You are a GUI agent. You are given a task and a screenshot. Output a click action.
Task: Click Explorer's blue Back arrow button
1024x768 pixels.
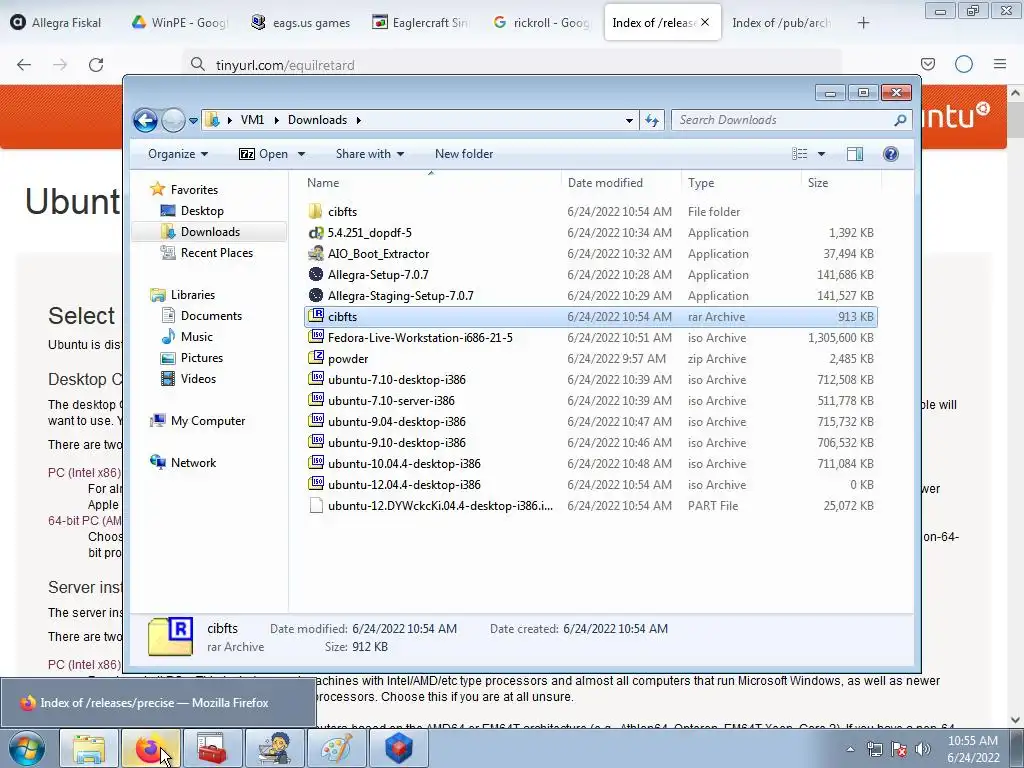[145, 120]
